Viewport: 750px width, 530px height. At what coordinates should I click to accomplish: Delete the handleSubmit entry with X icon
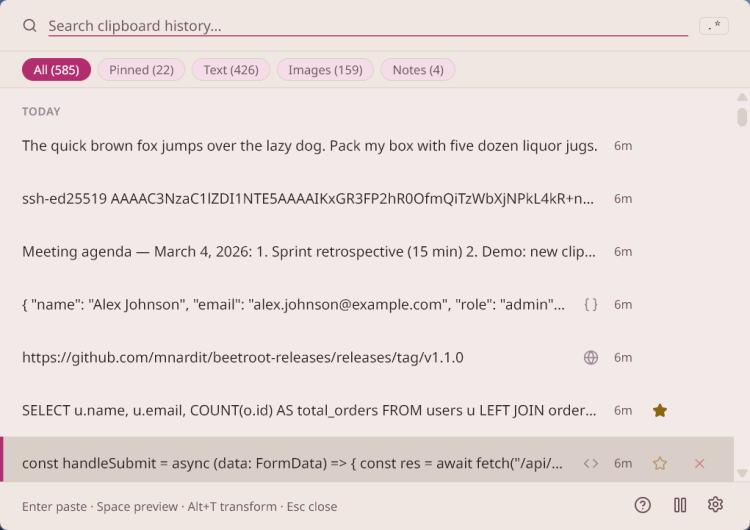pyautogui.click(x=699, y=463)
